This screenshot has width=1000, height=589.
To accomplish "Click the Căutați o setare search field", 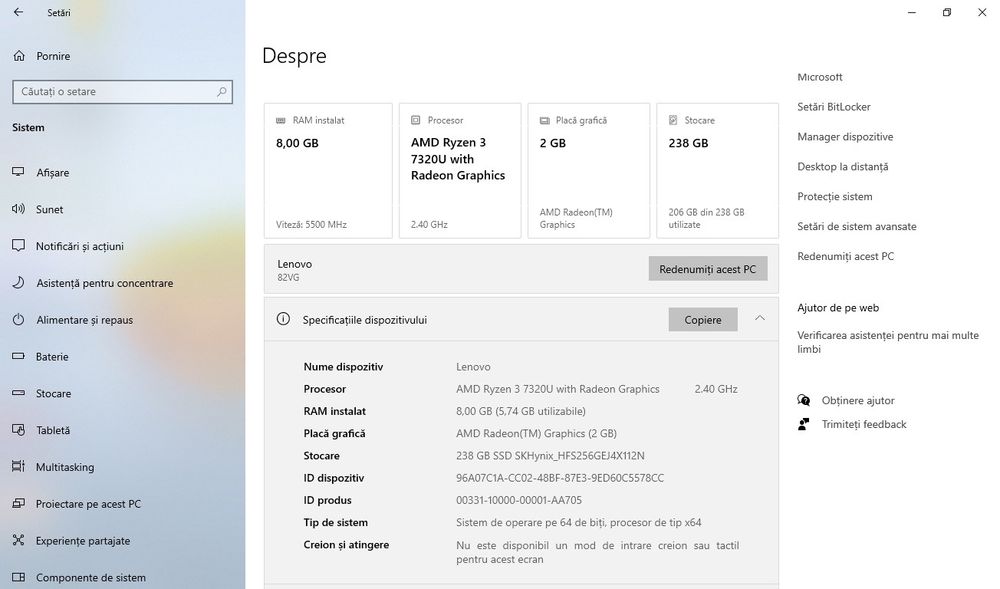I will (122, 92).
